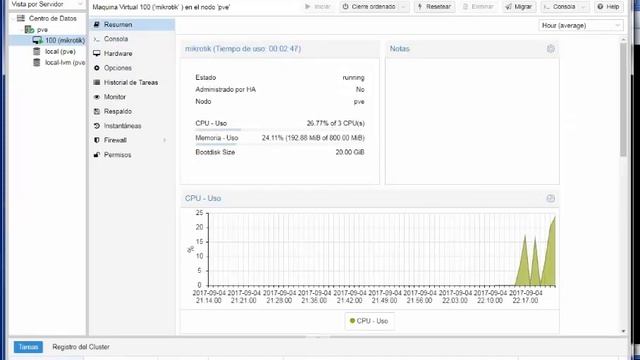
Task: Select the Hardware section
Action: tap(132, 53)
